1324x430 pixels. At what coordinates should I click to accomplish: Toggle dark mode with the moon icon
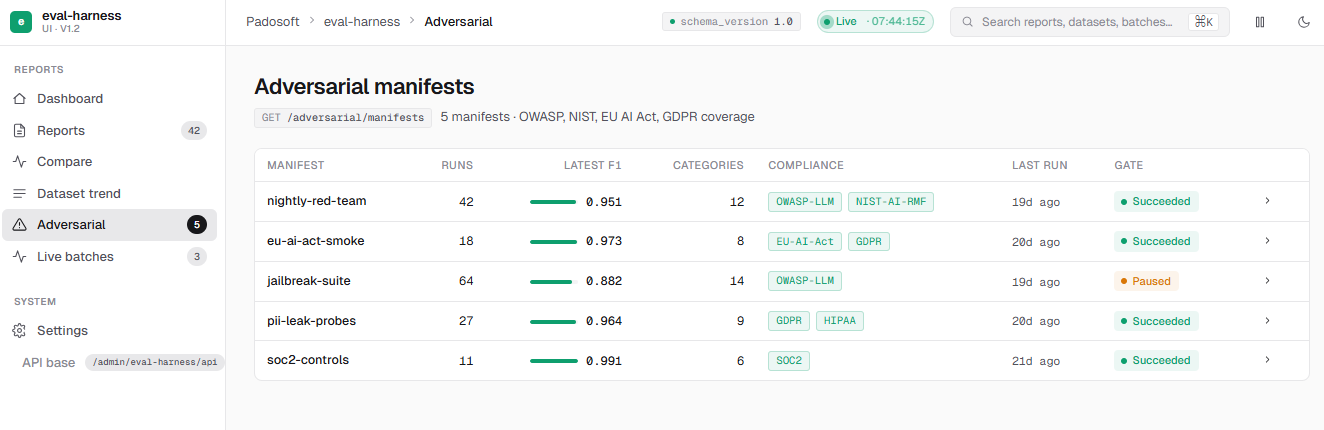(x=1304, y=22)
